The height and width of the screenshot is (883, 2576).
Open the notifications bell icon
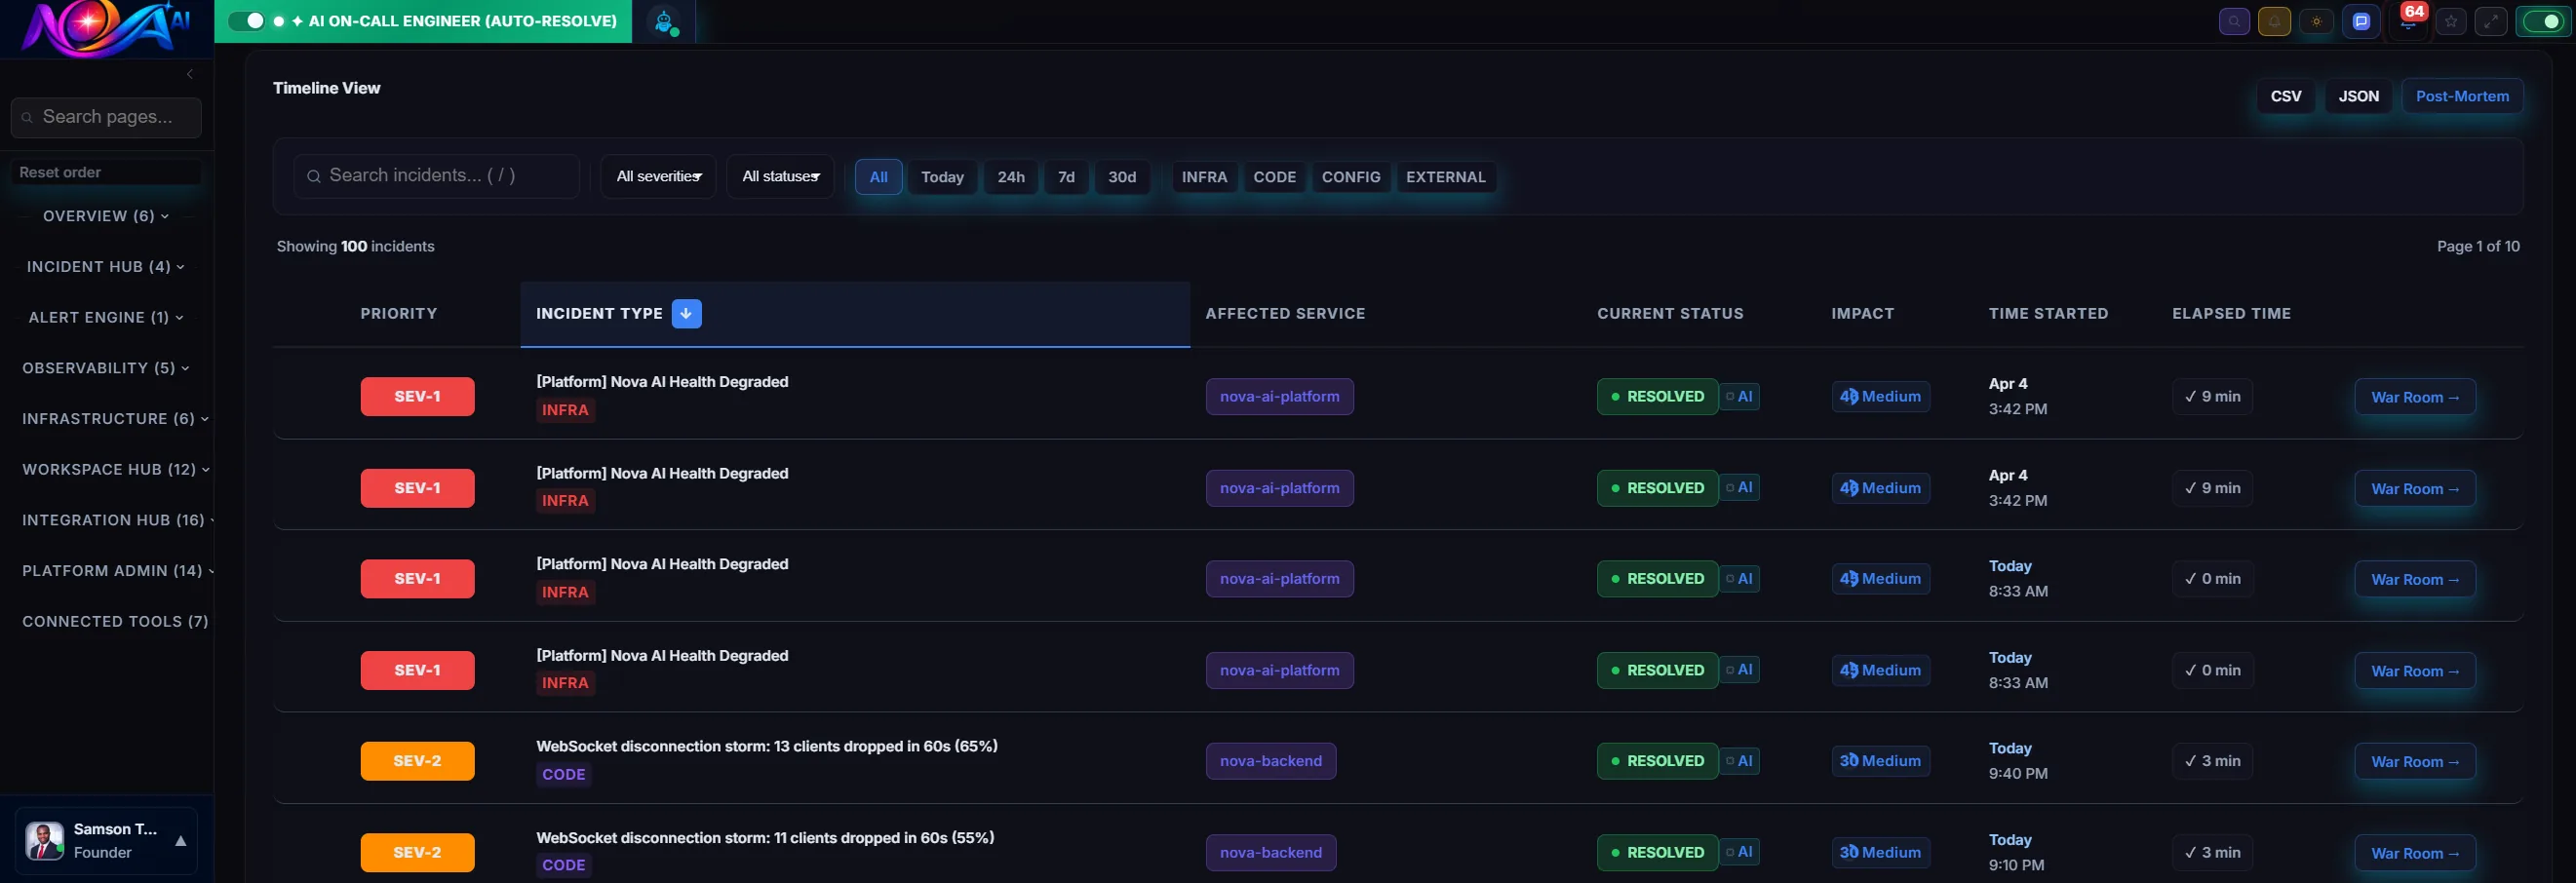point(2275,21)
